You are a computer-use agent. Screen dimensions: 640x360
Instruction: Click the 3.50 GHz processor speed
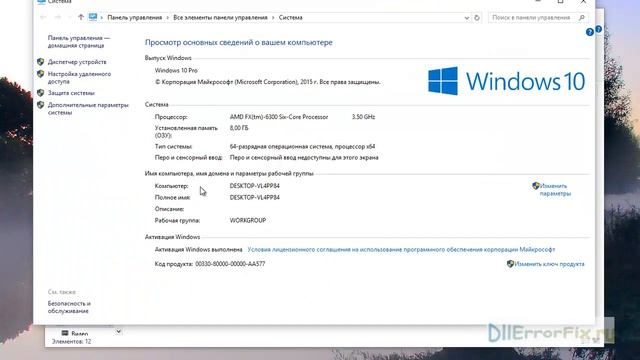363,117
